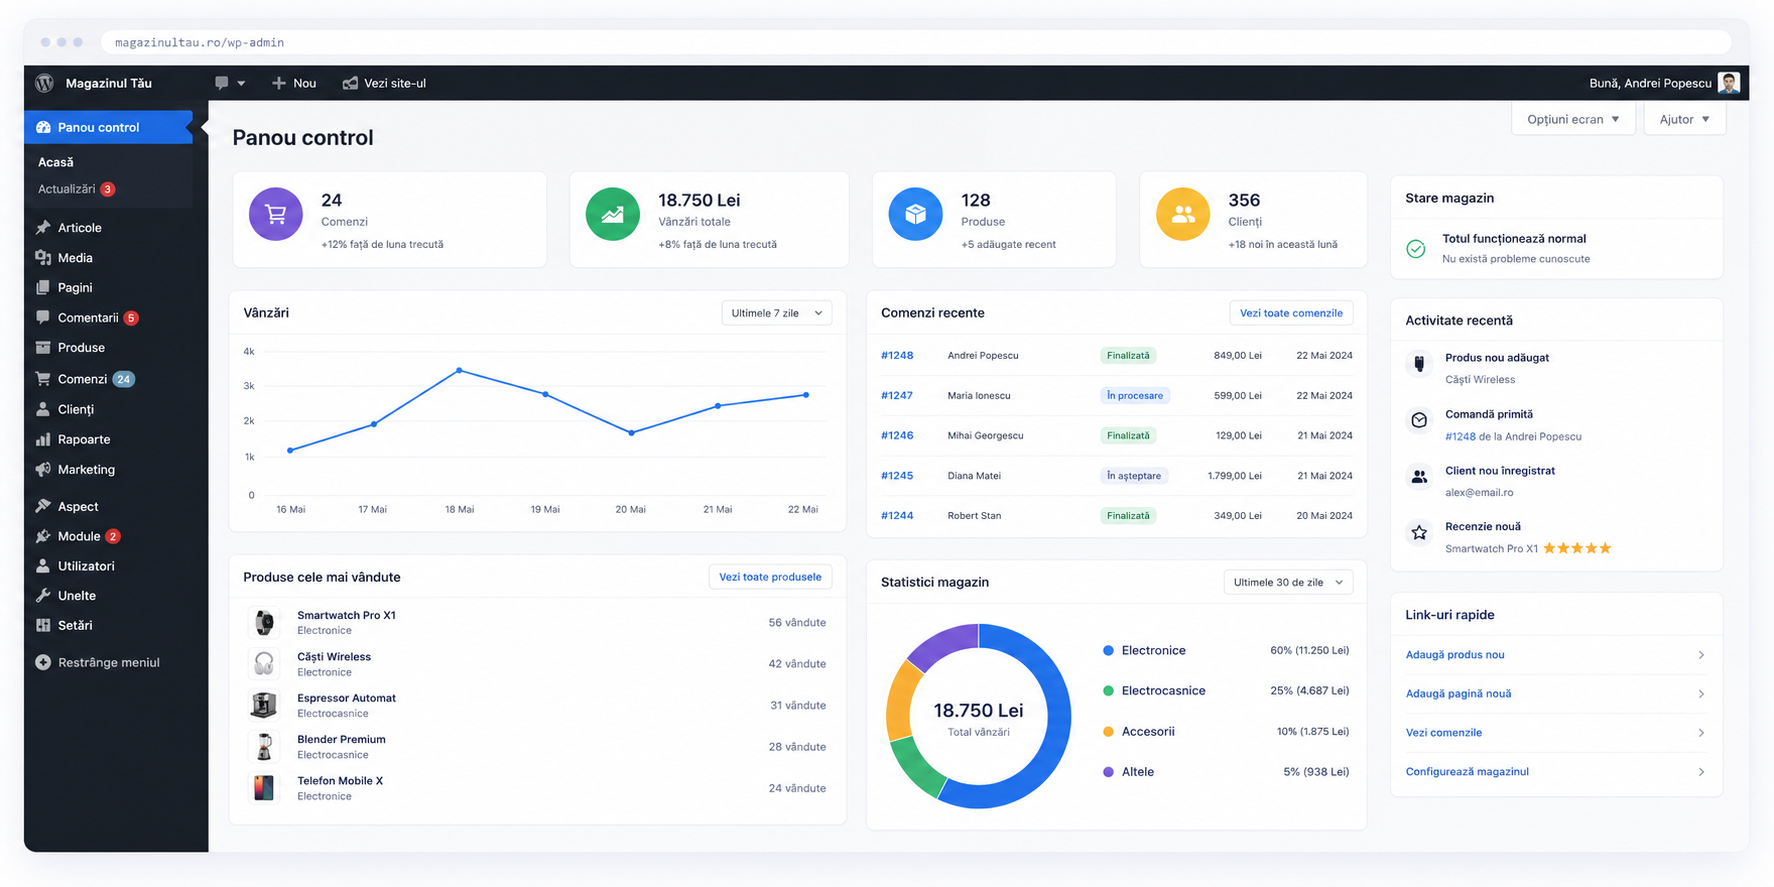Image resolution: width=1774 pixels, height=887 pixels.
Task: Click the Electrocasnice green legend dot
Action: coord(1108,691)
